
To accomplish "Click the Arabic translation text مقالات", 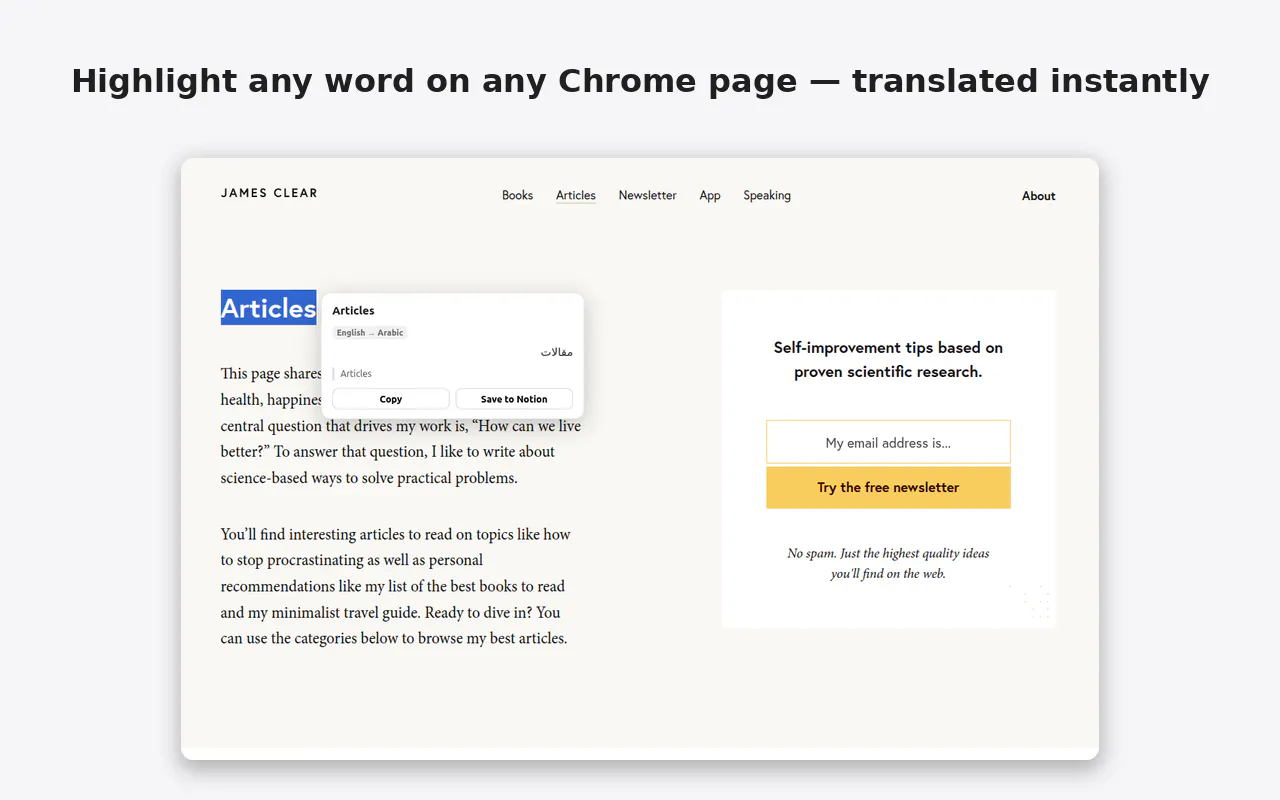I will [x=557, y=352].
